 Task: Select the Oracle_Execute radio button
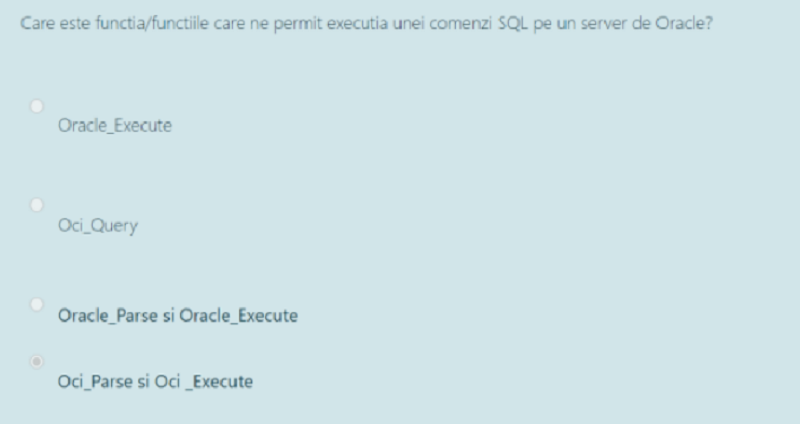pos(37,106)
